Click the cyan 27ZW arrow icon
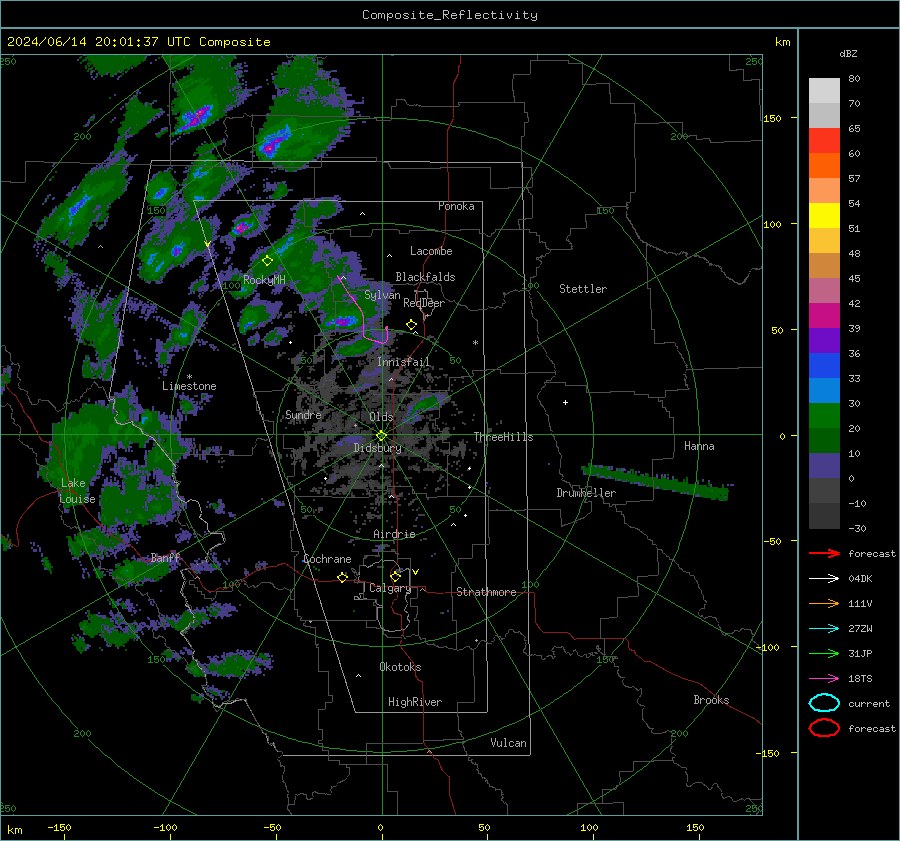The height and width of the screenshot is (841, 900). pyautogui.click(x=824, y=629)
